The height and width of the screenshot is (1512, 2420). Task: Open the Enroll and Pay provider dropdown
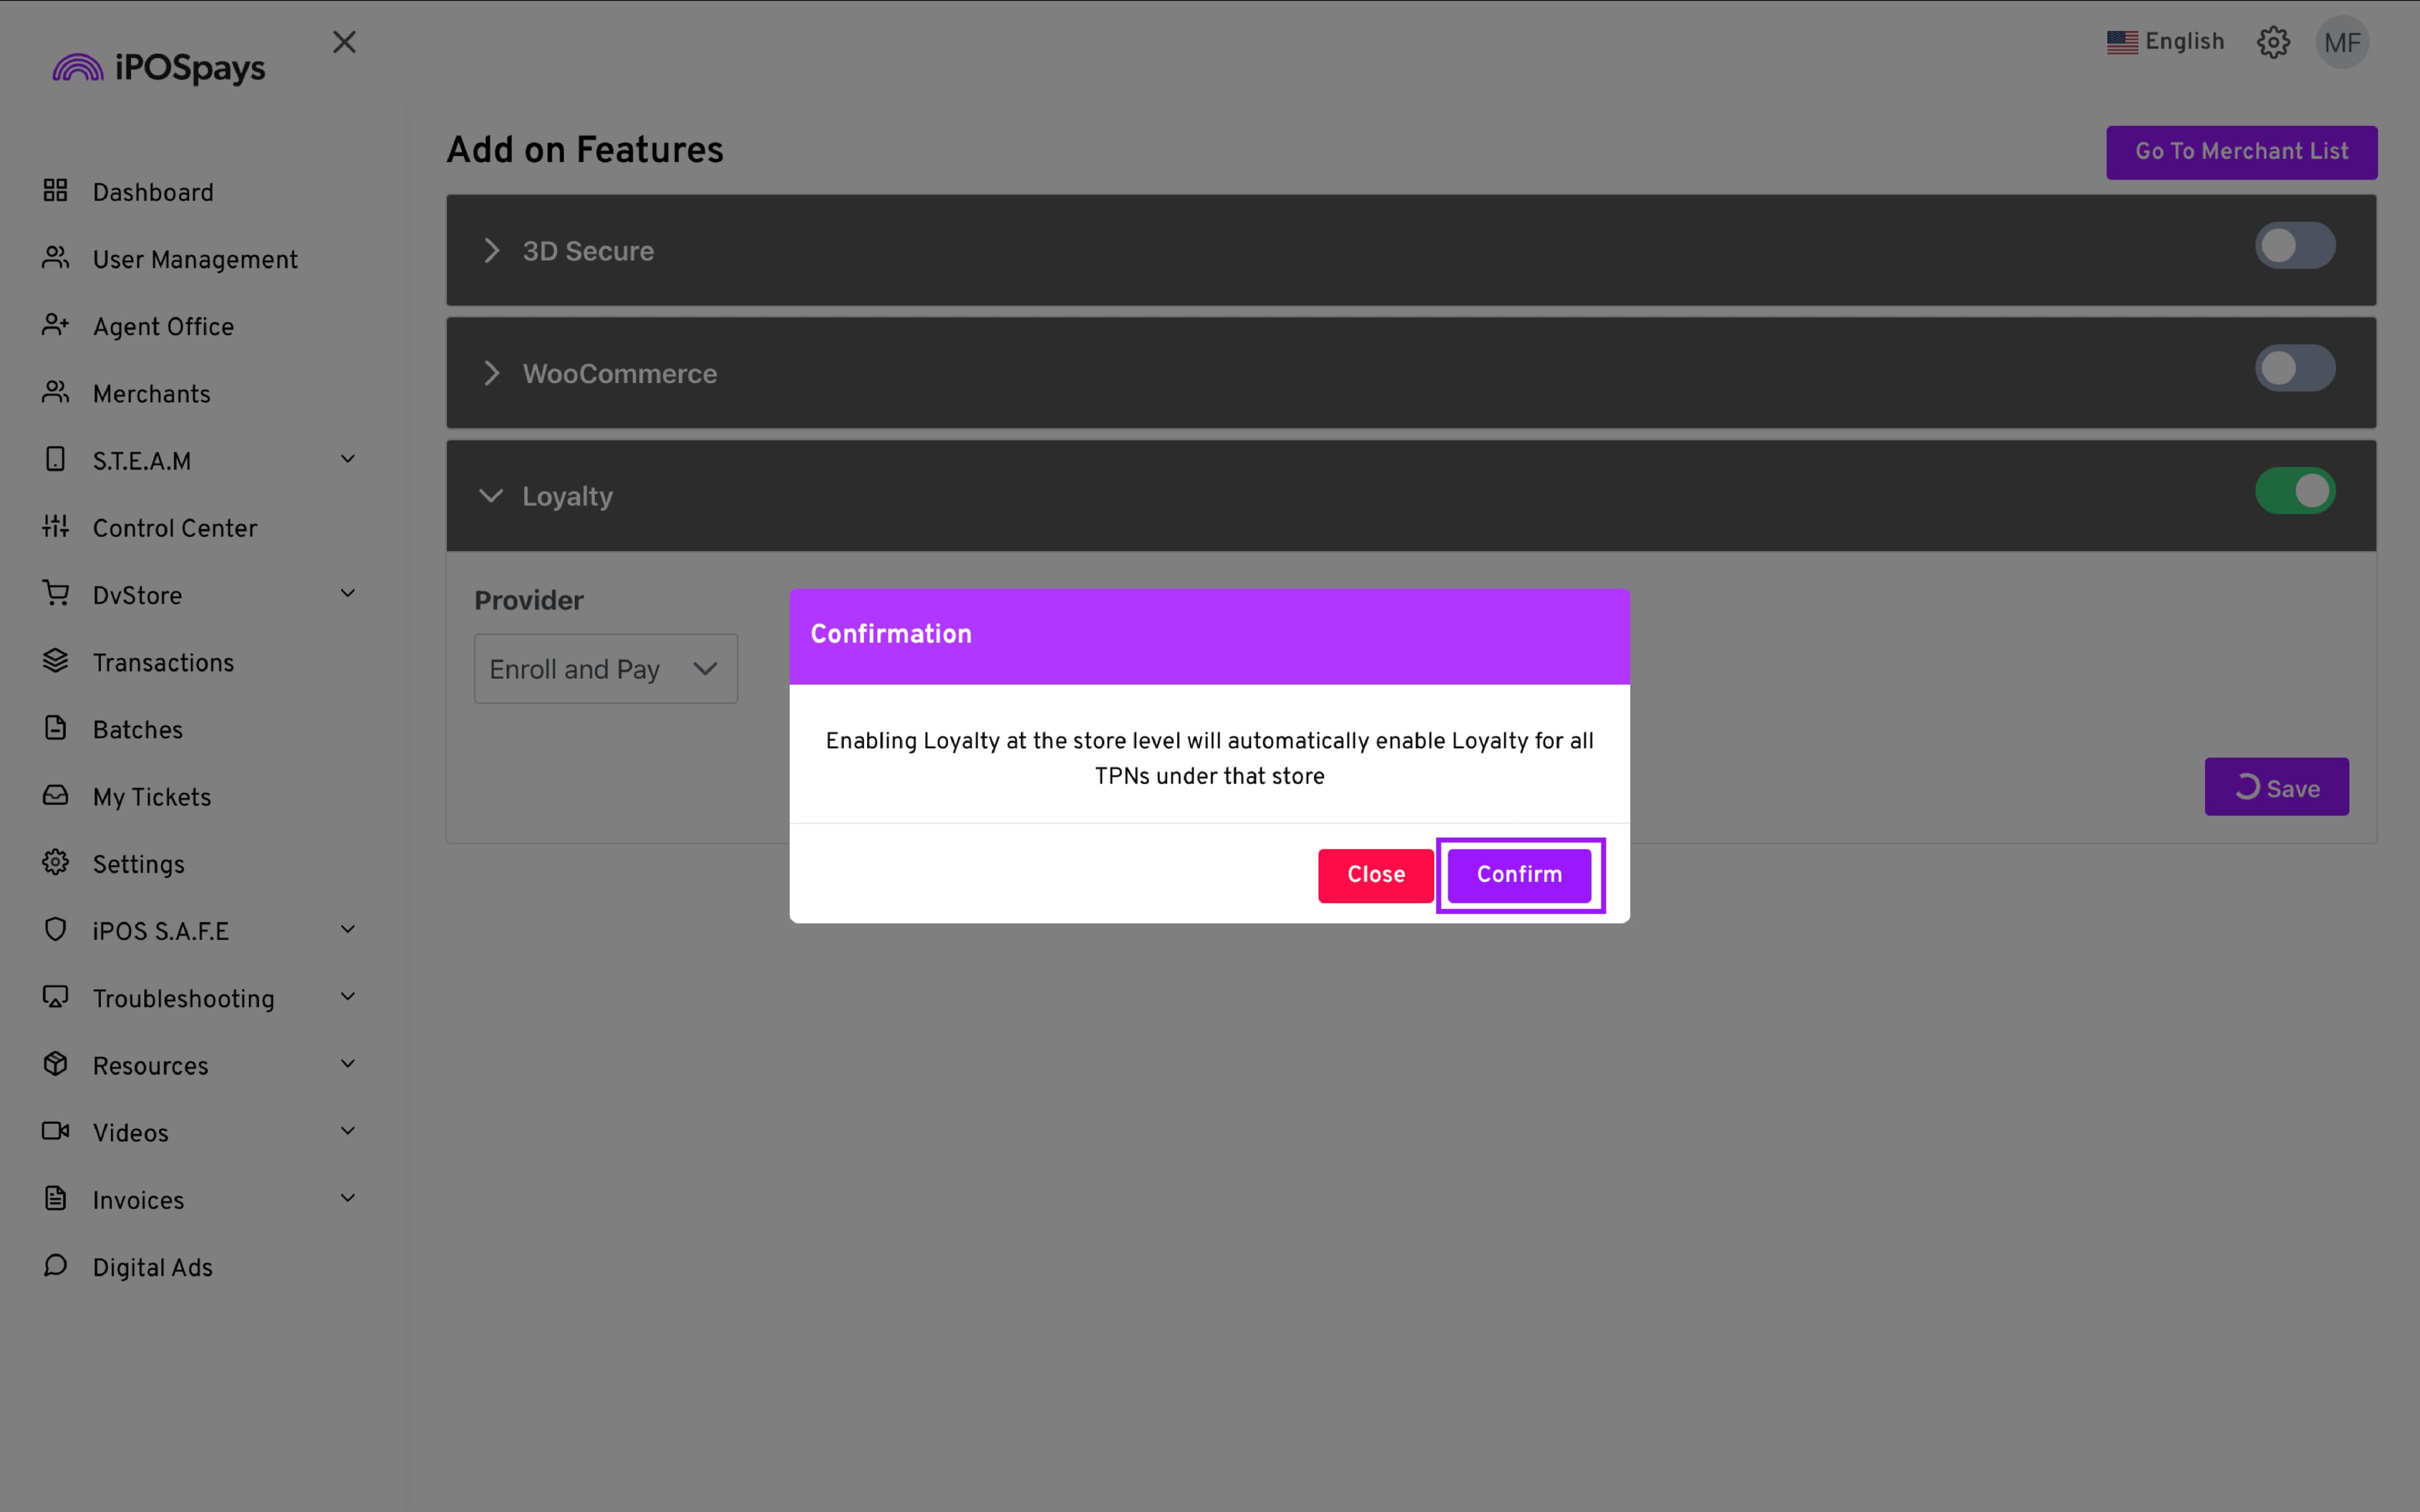[x=605, y=669]
